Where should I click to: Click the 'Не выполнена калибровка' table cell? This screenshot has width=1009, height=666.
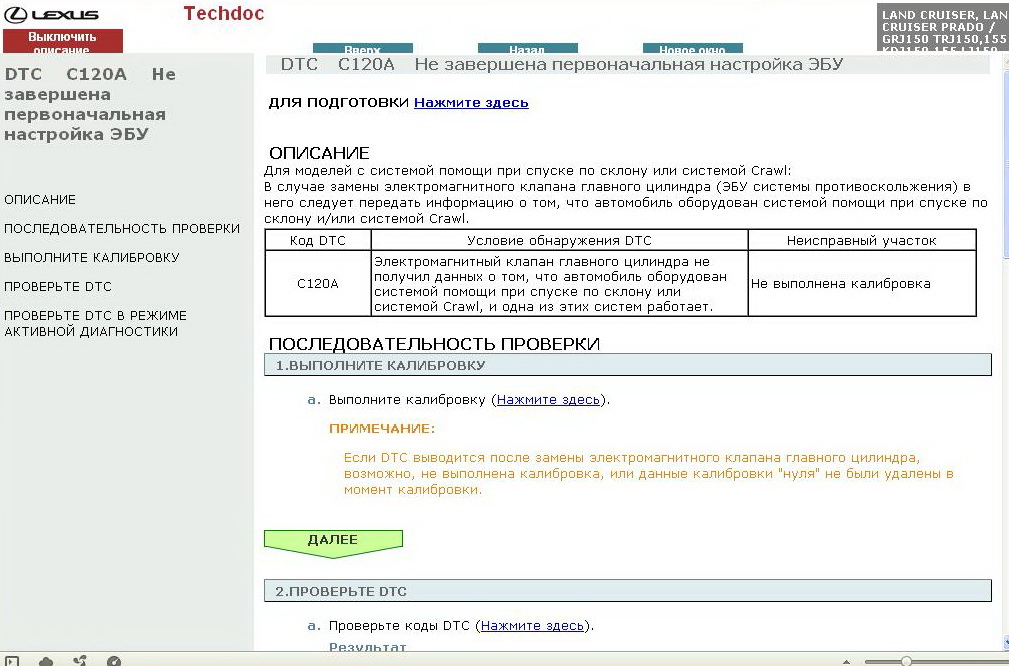pyautogui.click(x=862, y=284)
